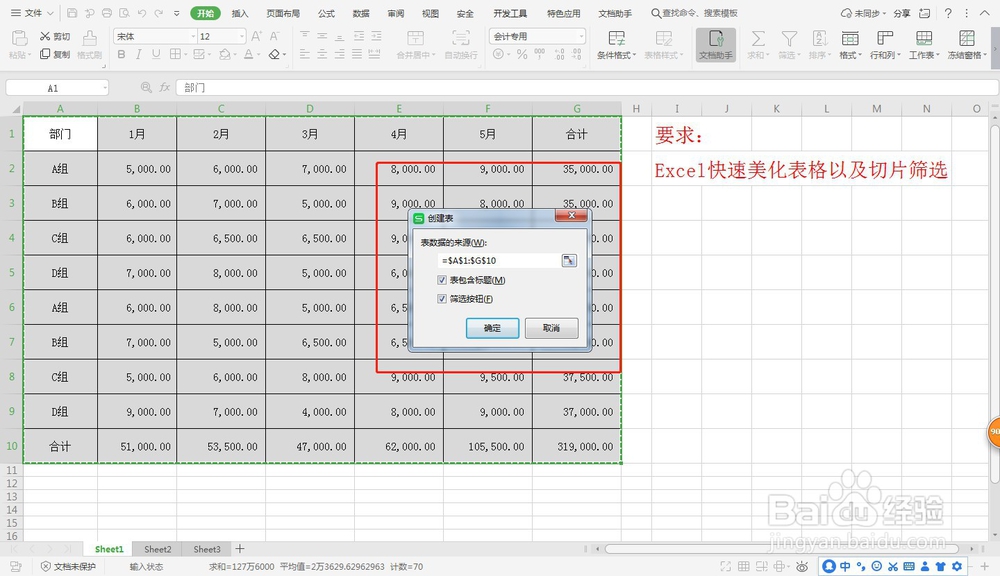The width and height of the screenshot is (1000, 576).
Task: Switch to the 审阅 ribbon tab
Action: coord(395,13)
